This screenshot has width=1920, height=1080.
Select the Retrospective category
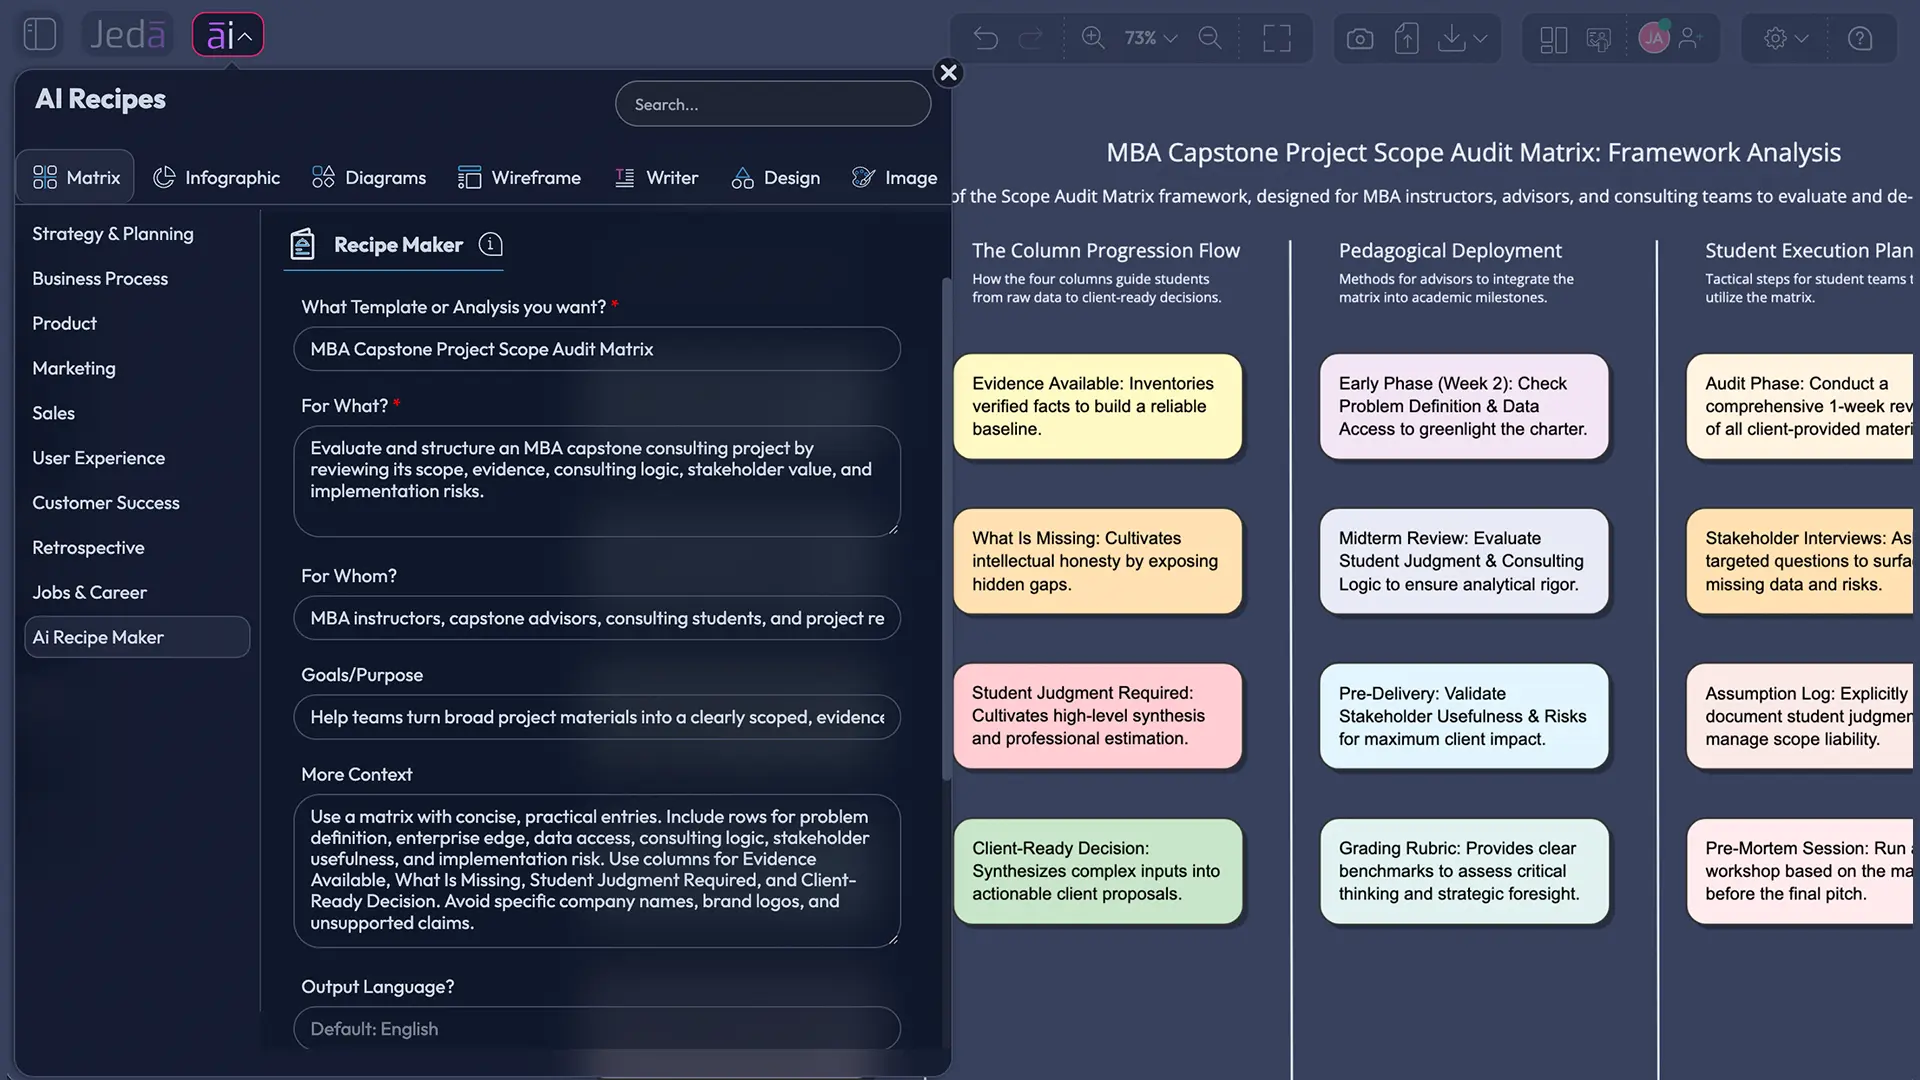(x=88, y=547)
